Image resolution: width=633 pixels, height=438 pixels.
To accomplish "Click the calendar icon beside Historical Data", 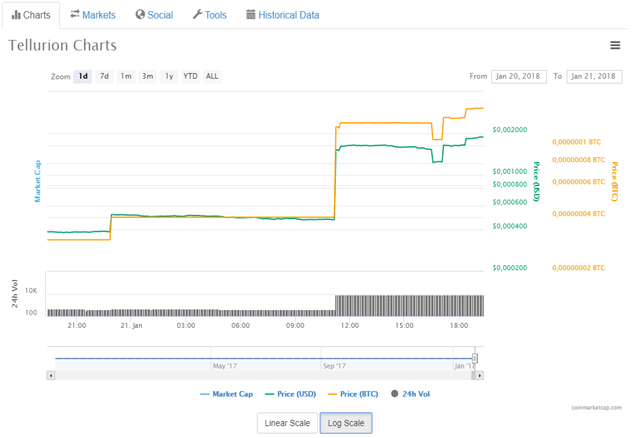I will click(251, 15).
